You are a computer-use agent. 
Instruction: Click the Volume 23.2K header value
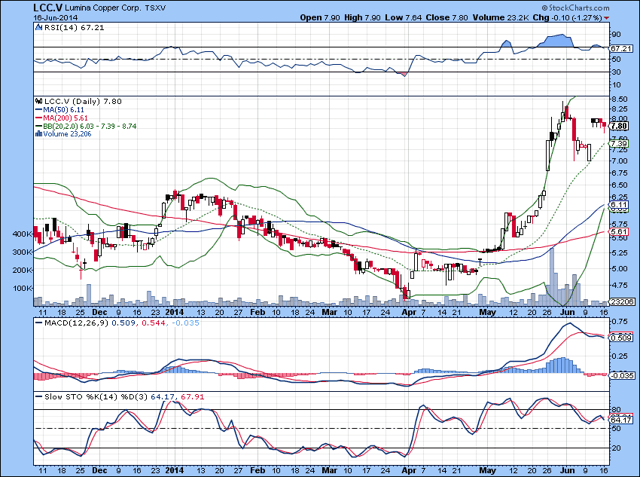501,18
